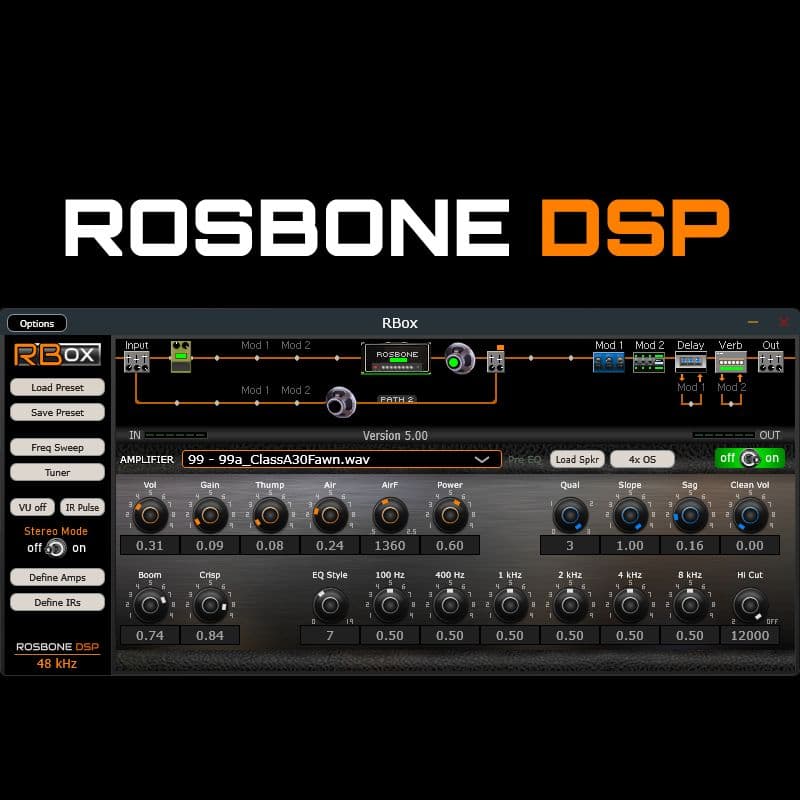
Task: Click the blue Slope knob
Action: click(x=630, y=515)
